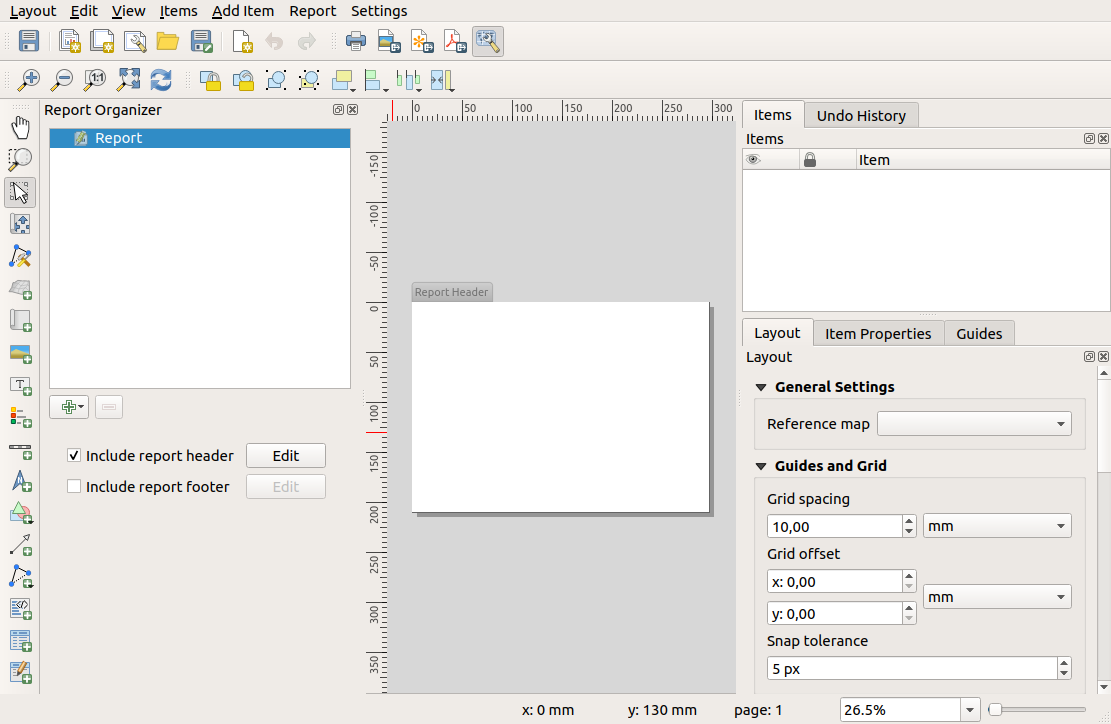1111x724 pixels.
Task: Open the Grid spacing unit dropdown
Action: point(996,526)
